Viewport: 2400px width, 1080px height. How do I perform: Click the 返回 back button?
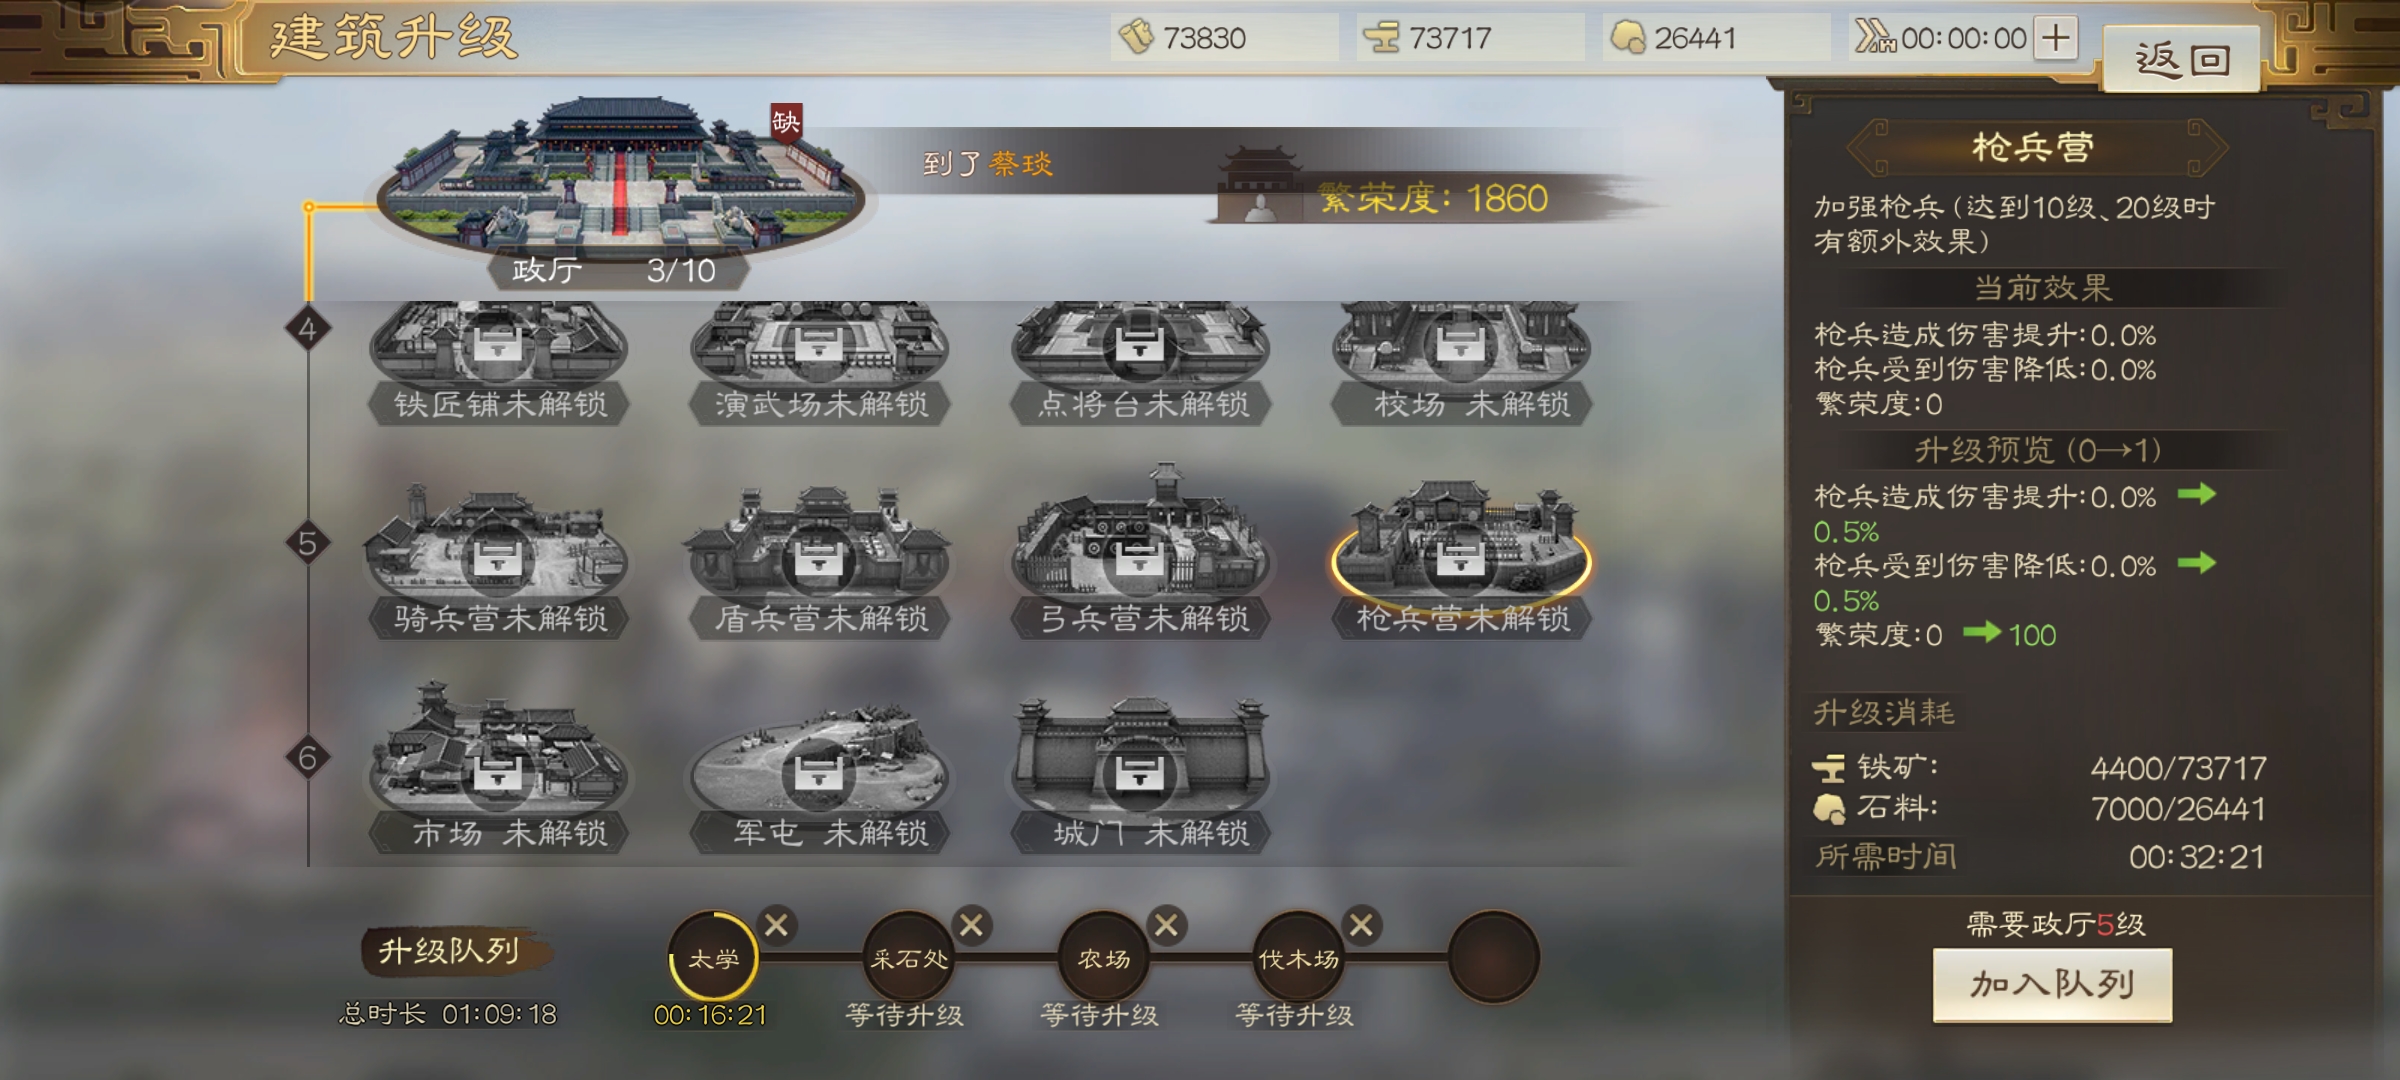[2182, 60]
